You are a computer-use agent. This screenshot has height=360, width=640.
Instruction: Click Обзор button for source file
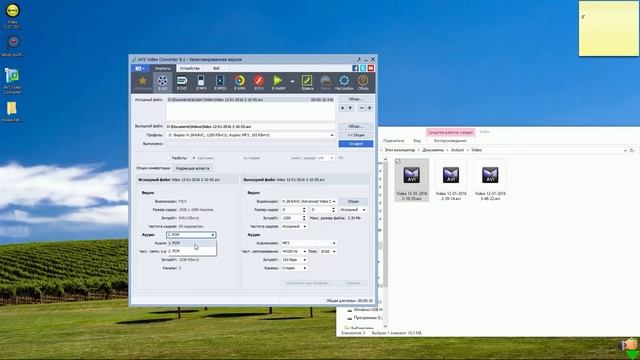[x=356, y=99]
